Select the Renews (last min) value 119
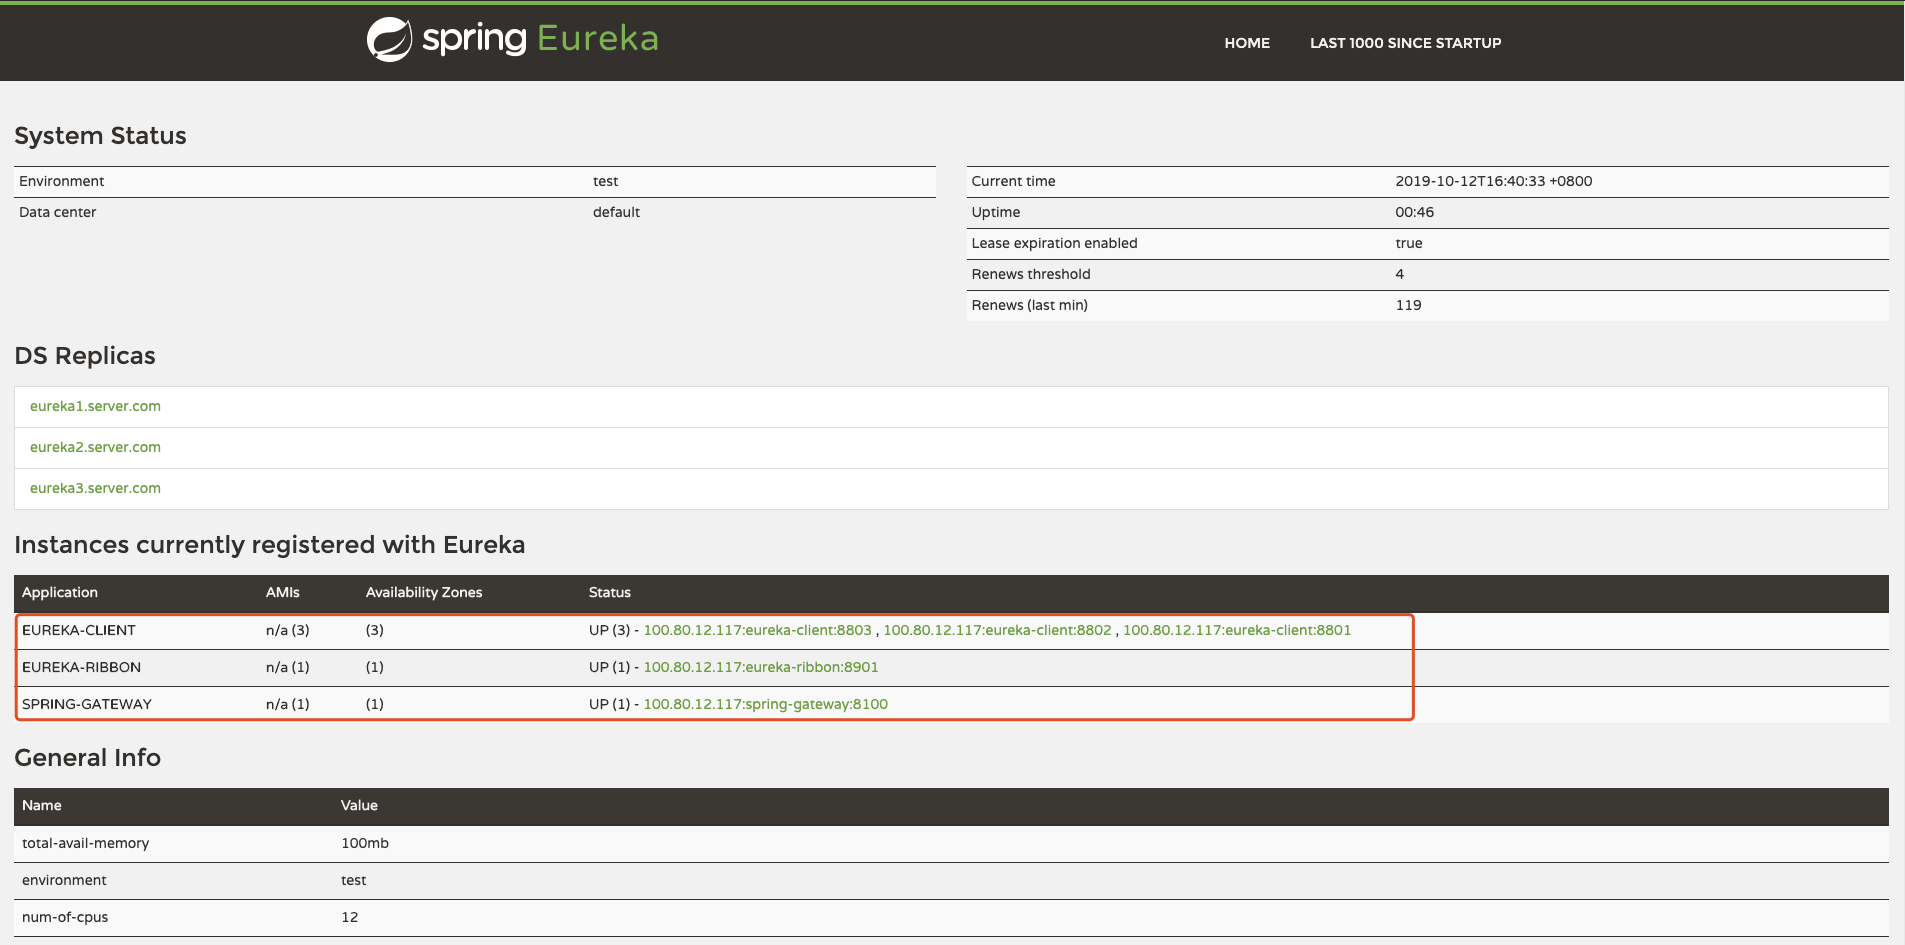Screen dimensions: 1905x945 pyautogui.click(x=1408, y=305)
